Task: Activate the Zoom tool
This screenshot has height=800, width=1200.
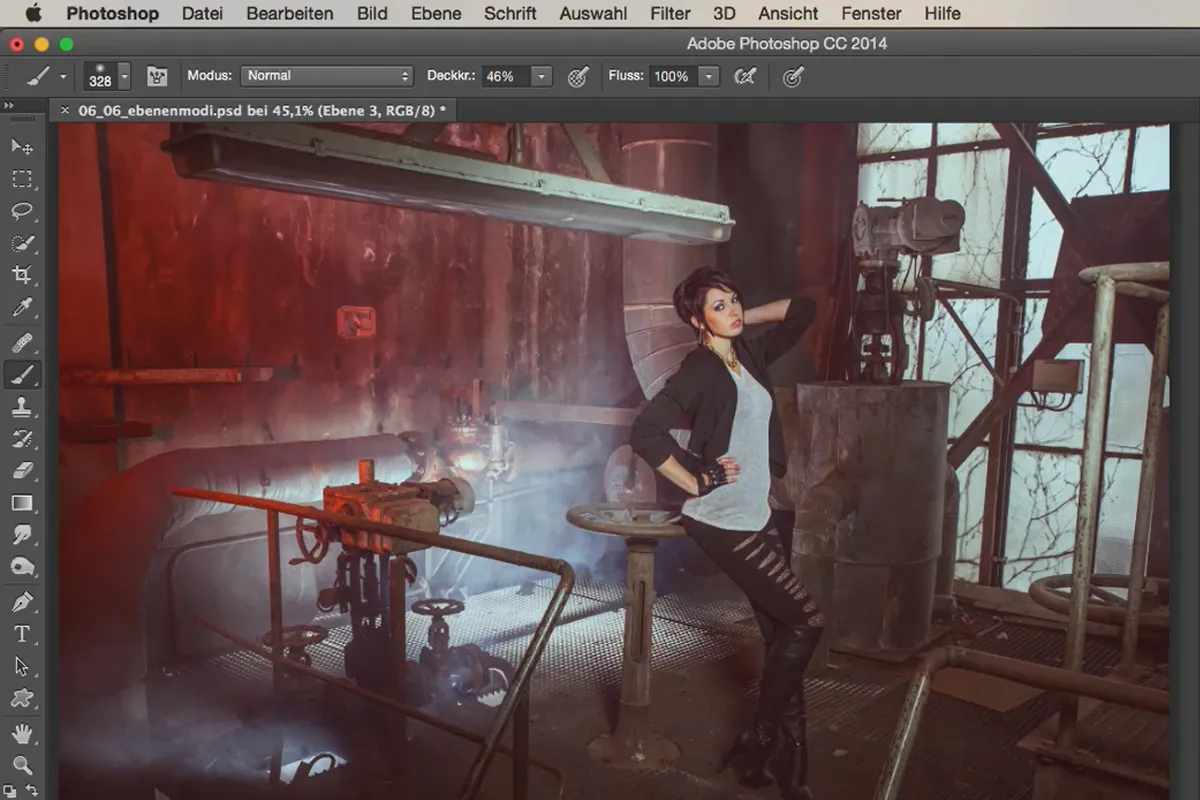Action: (x=21, y=766)
